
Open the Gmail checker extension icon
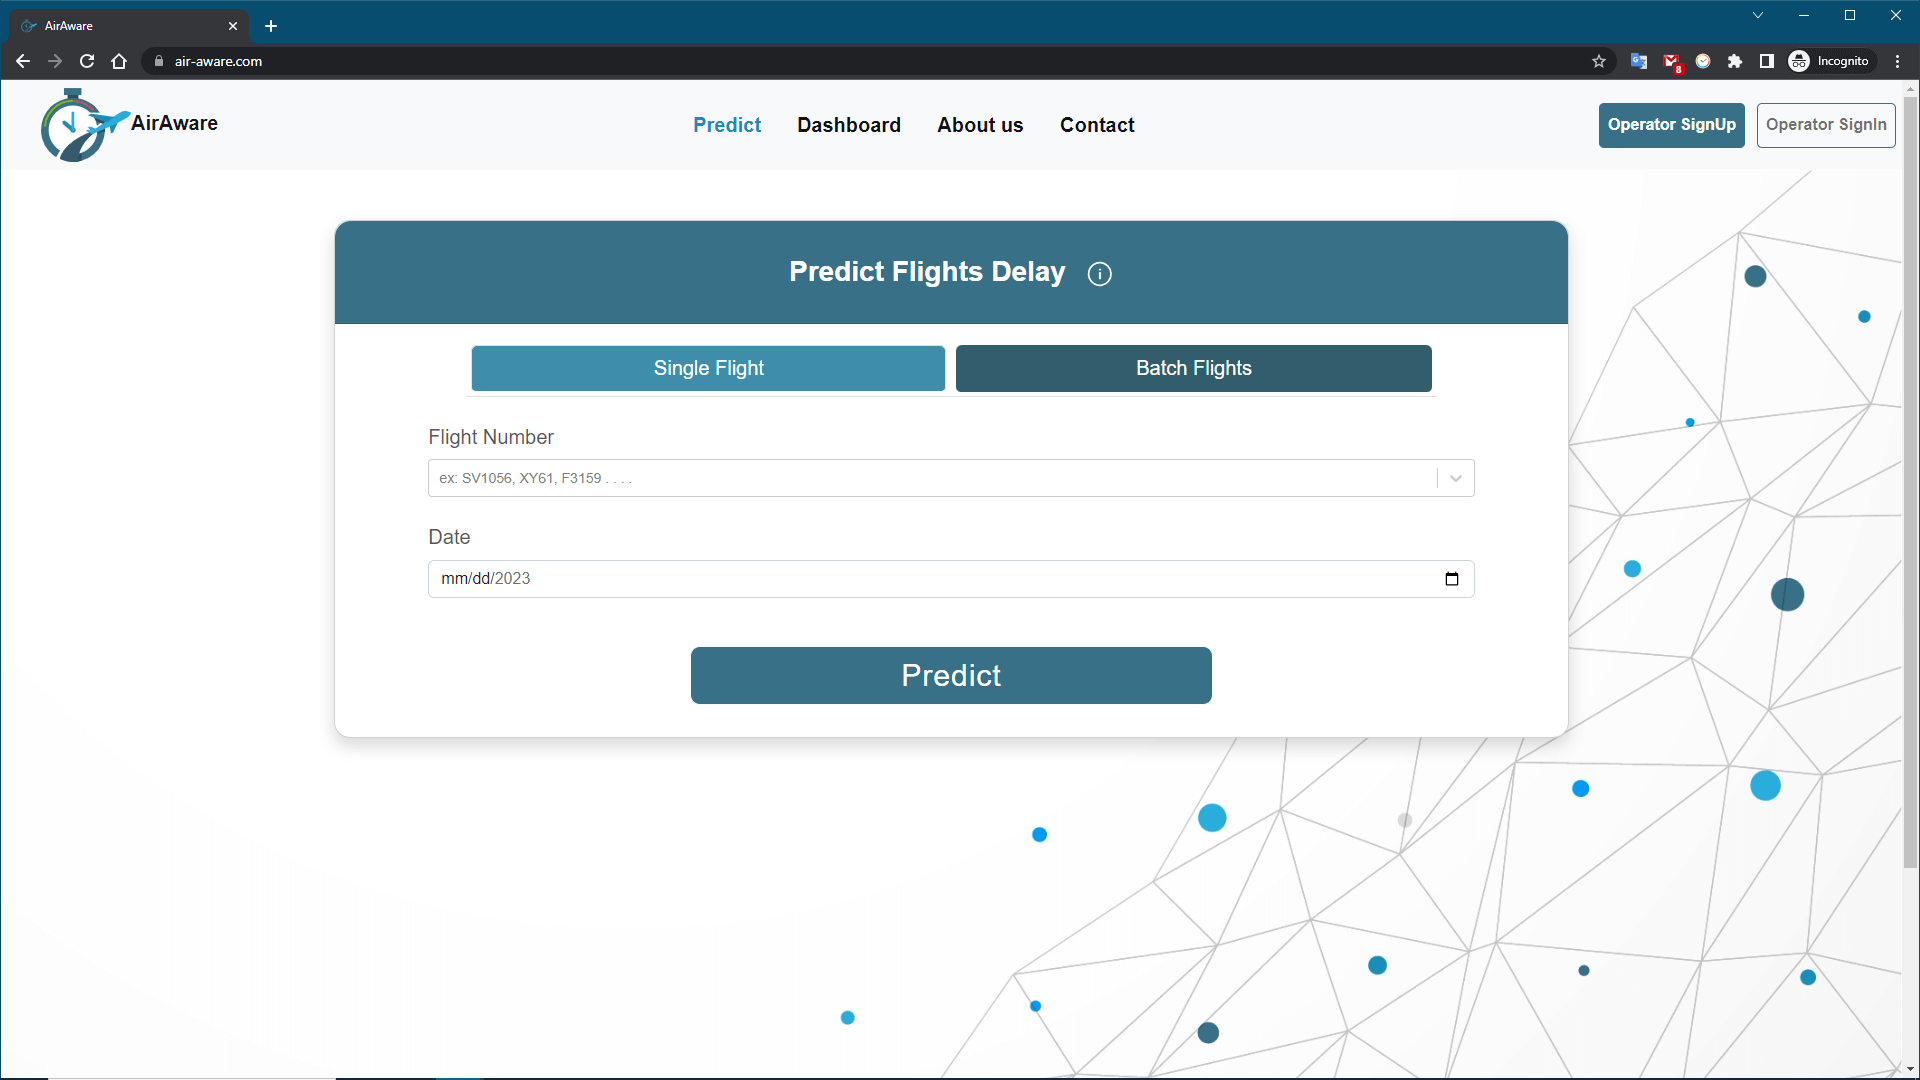(1671, 61)
